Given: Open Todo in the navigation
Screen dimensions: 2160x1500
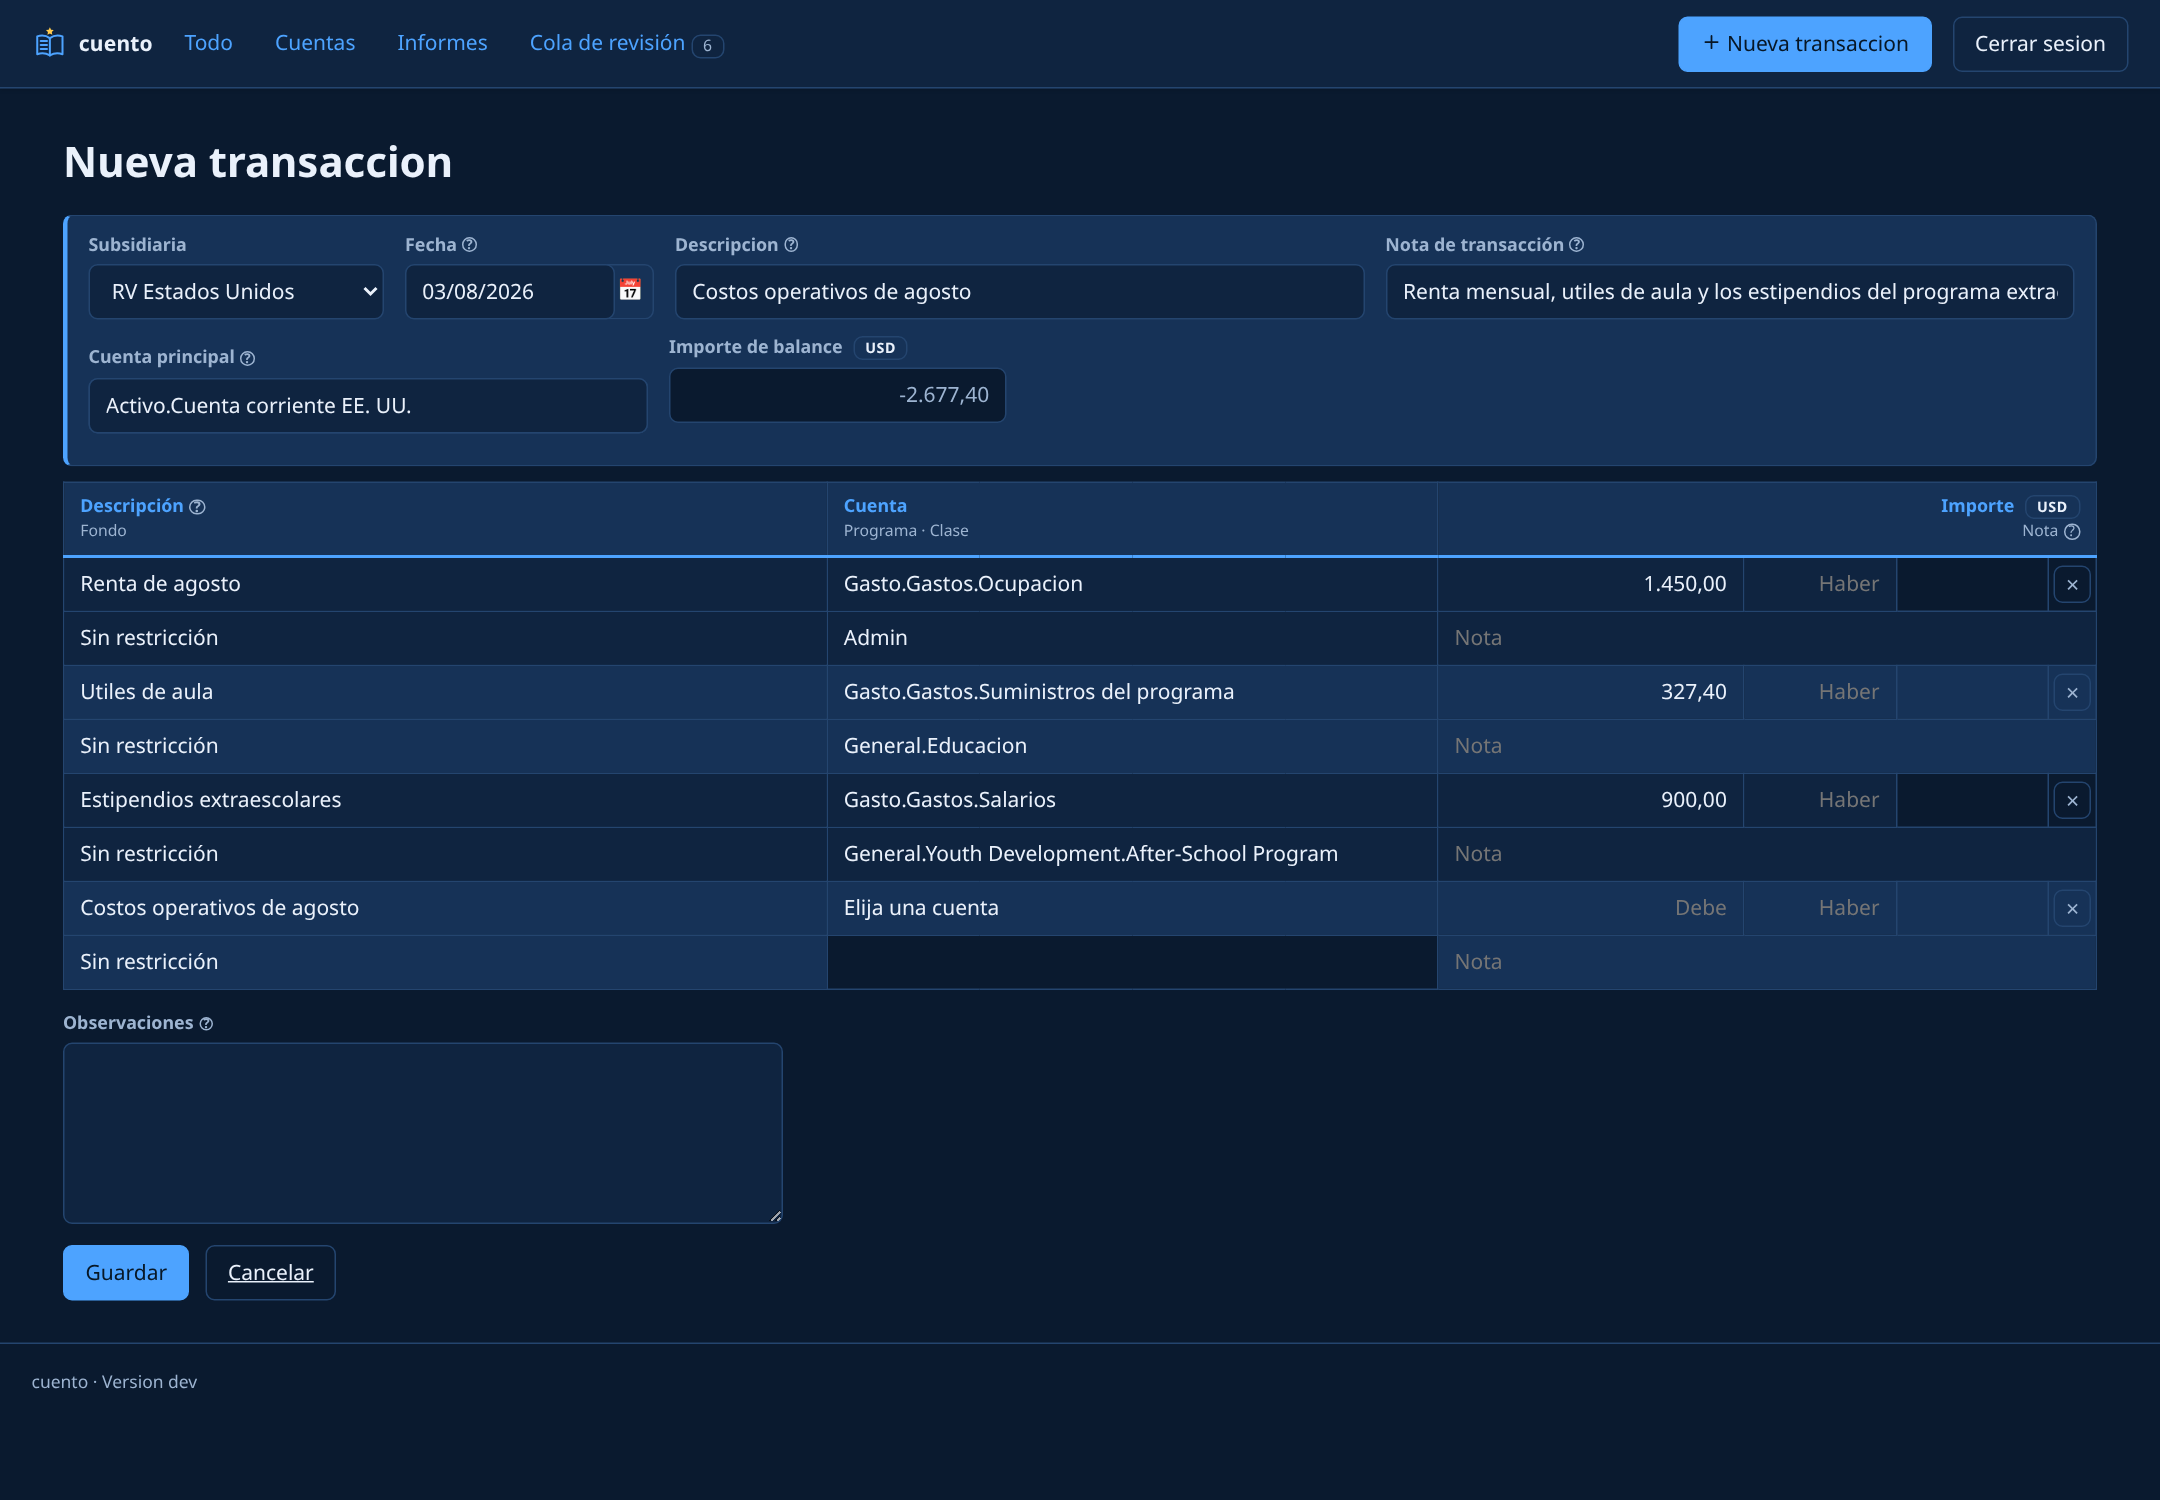Looking at the screenshot, I should point(208,43).
